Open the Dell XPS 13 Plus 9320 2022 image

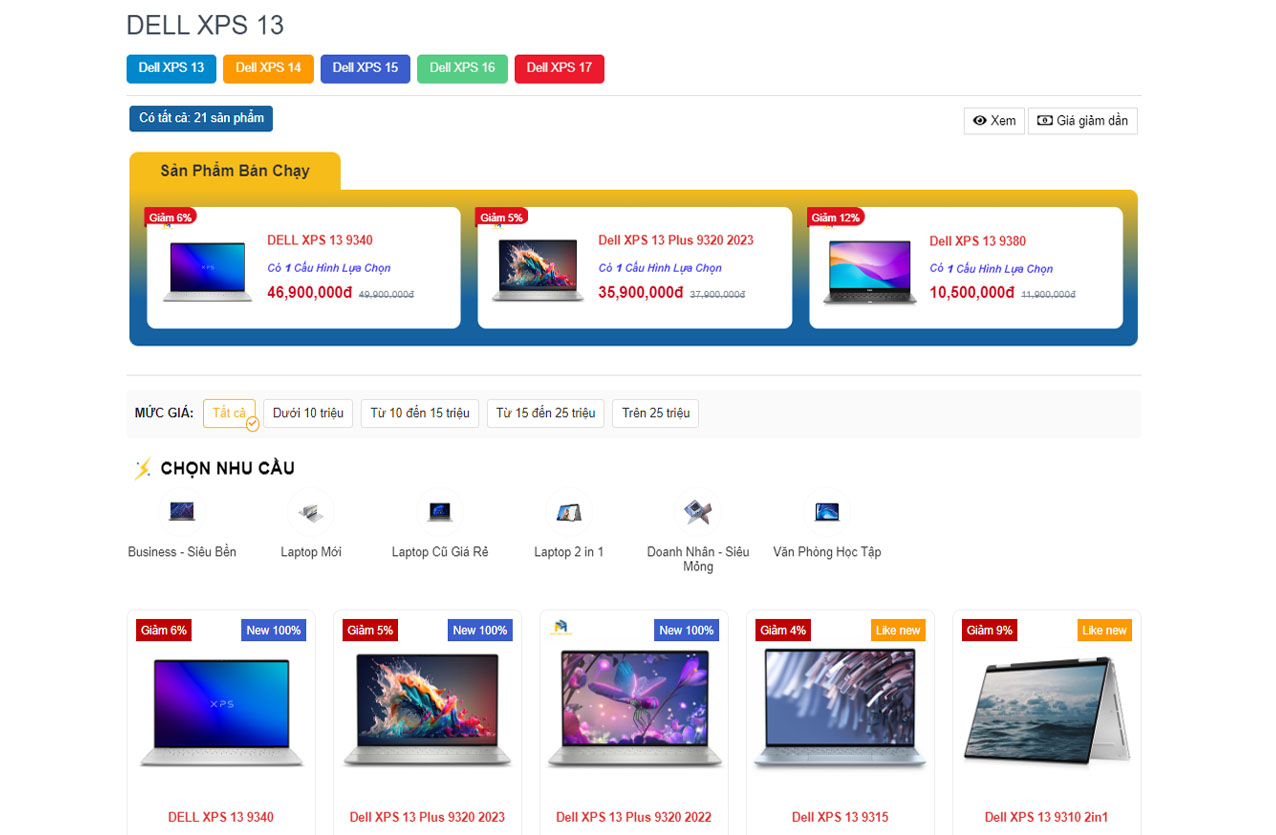(634, 710)
